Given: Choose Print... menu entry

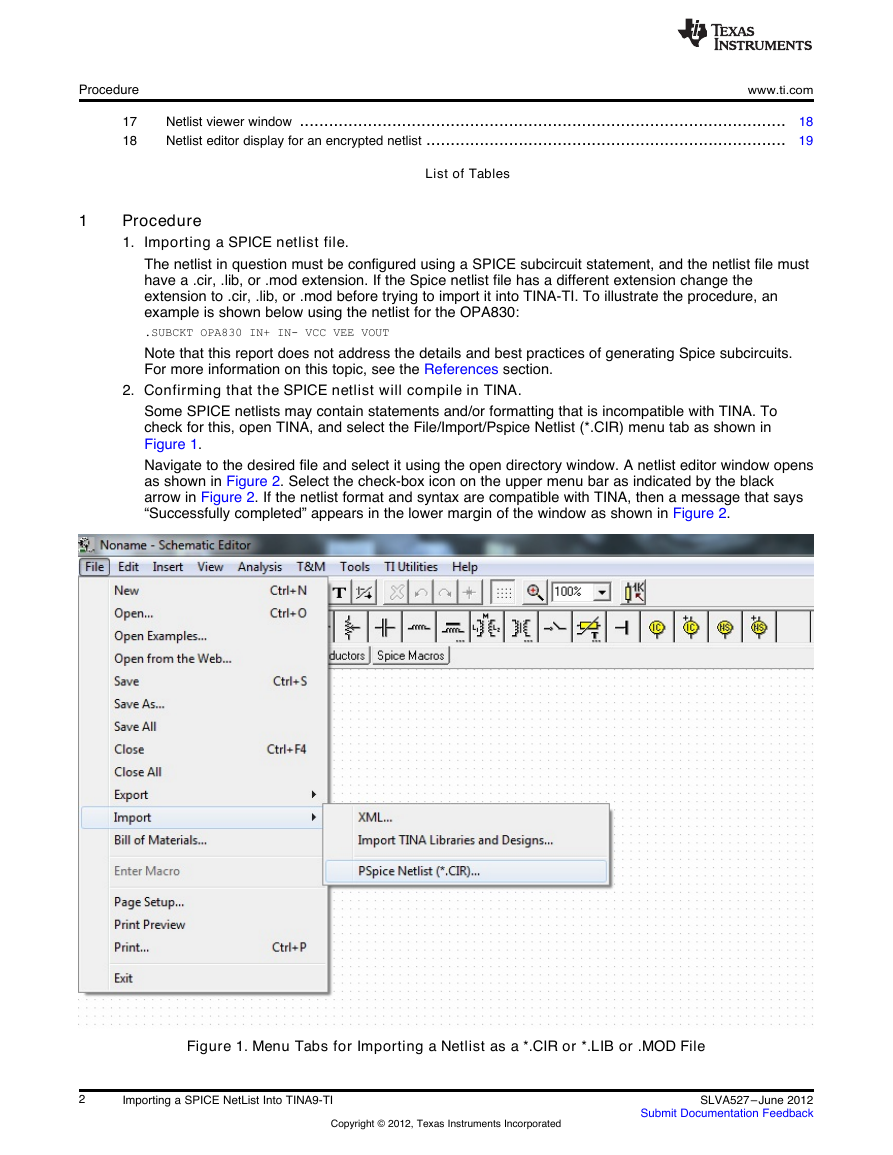Looking at the screenshot, I should coord(203,948).
